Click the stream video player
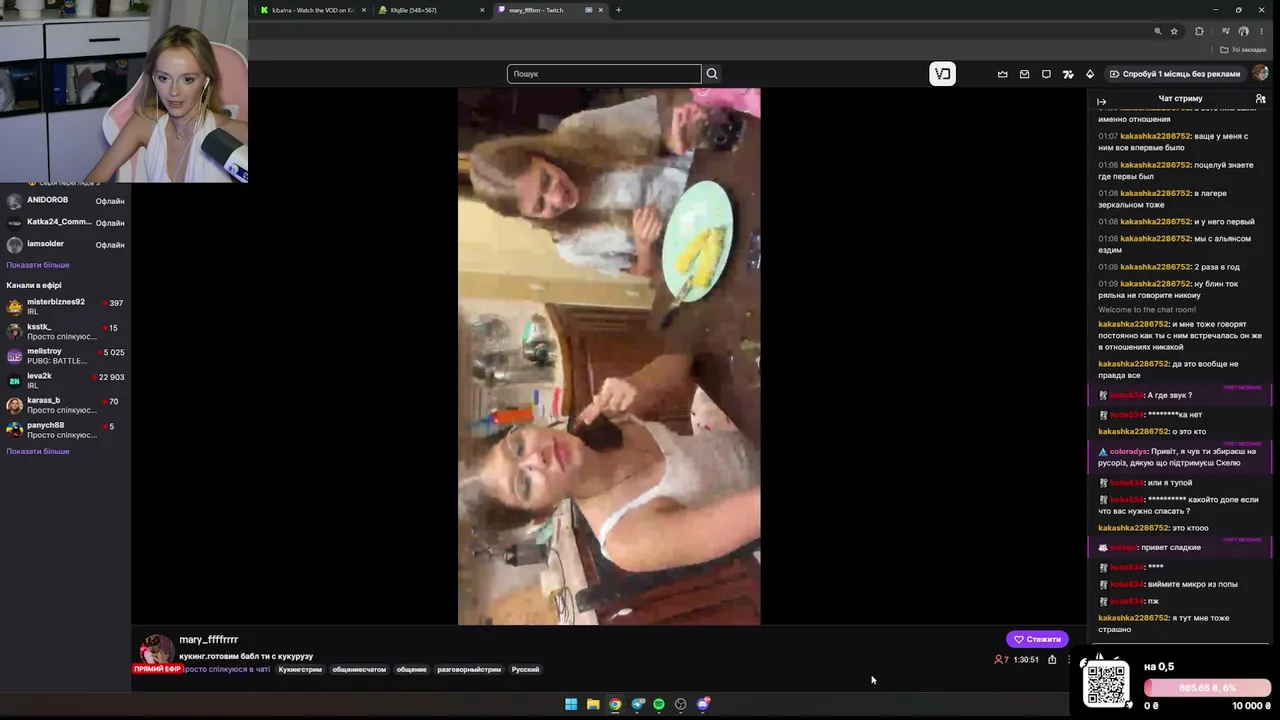 tap(609, 356)
